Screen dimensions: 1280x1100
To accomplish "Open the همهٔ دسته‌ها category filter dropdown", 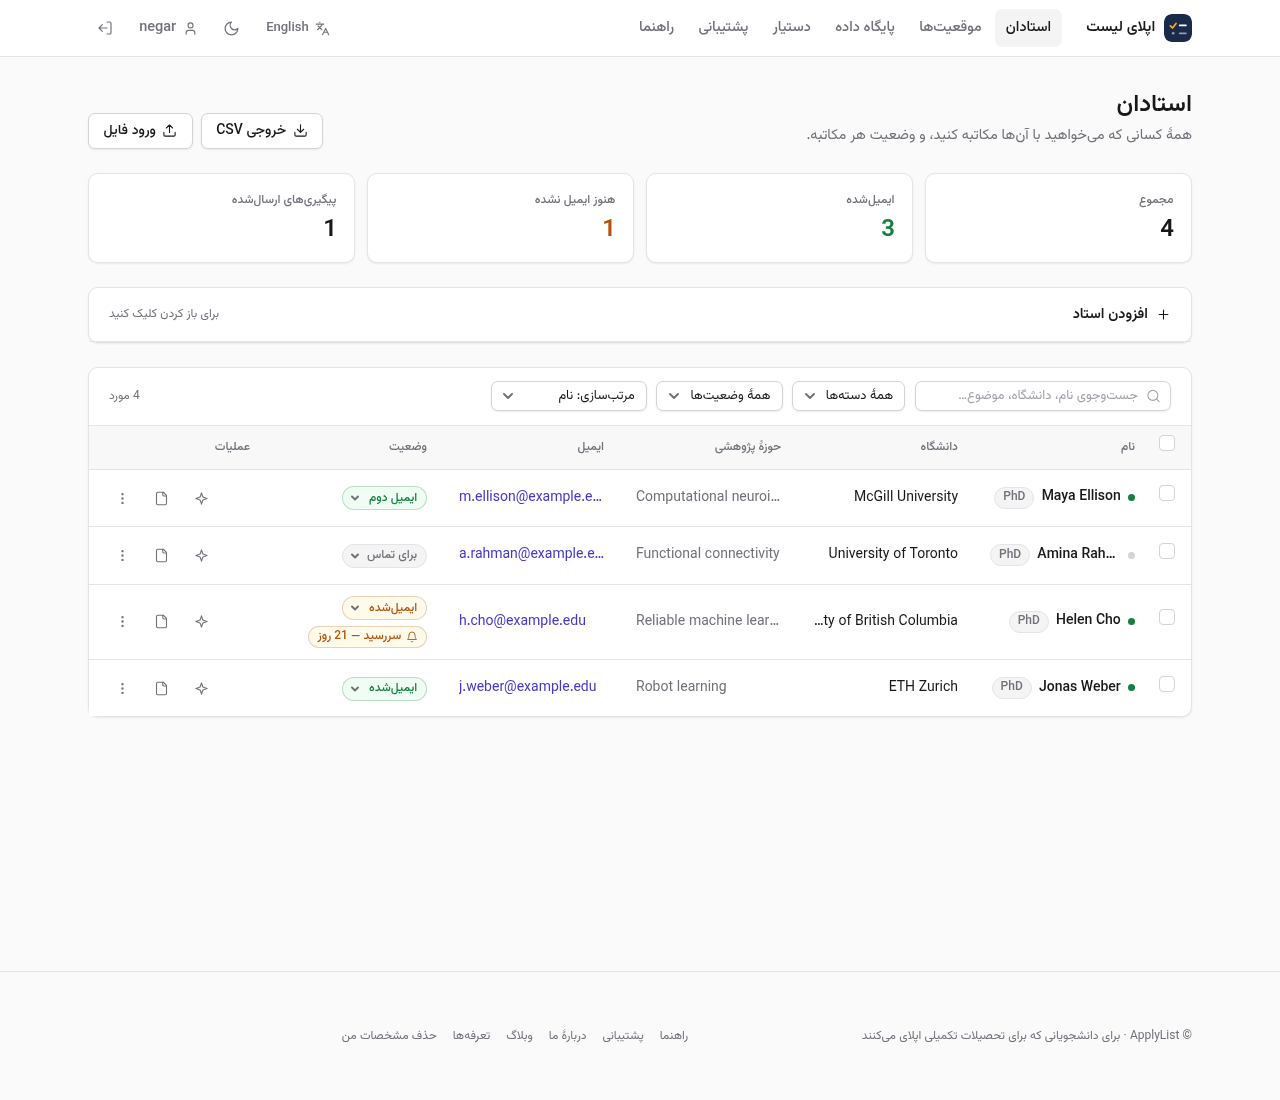I will click(x=849, y=396).
